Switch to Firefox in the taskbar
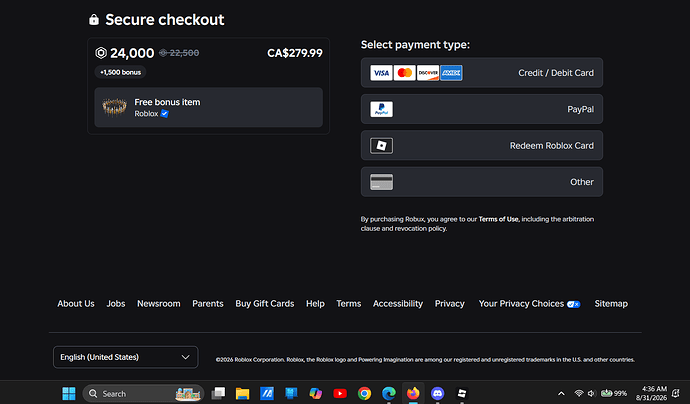 click(x=413, y=393)
